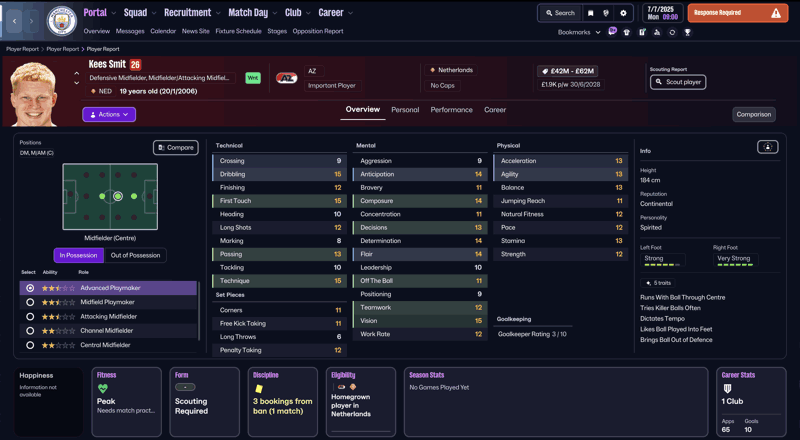The height and width of the screenshot is (440, 800).
Task: Open the purple Actions dropdown
Action: pyautogui.click(x=109, y=114)
